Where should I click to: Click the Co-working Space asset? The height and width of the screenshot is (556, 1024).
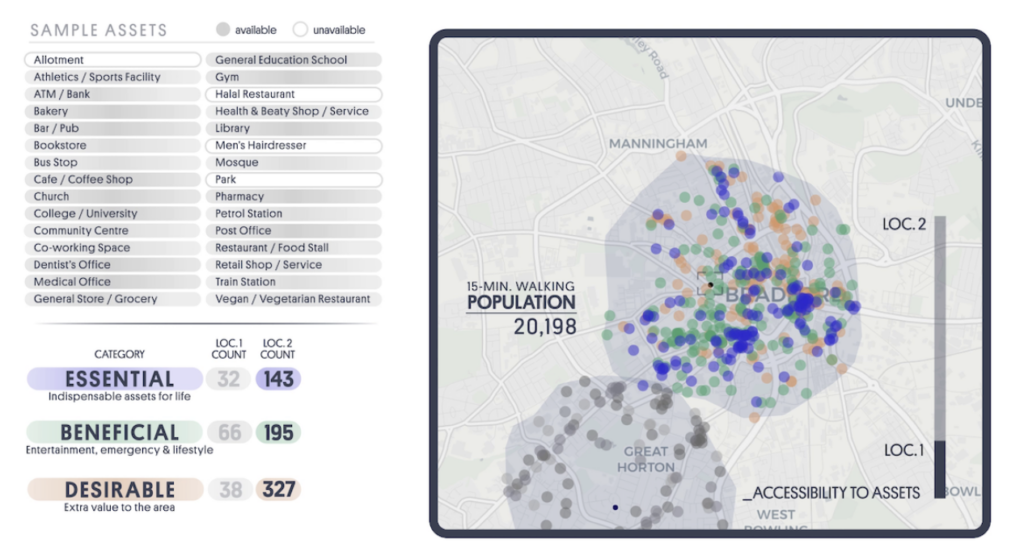(x=112, y=248)
